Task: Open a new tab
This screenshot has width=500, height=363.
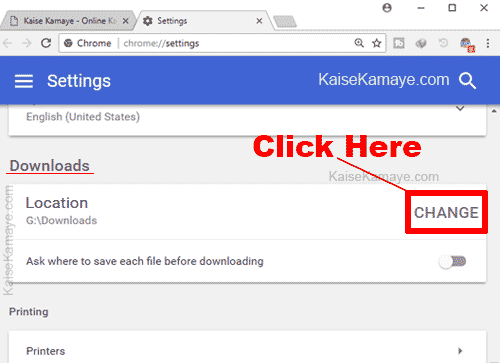Action: pos(285,22)
